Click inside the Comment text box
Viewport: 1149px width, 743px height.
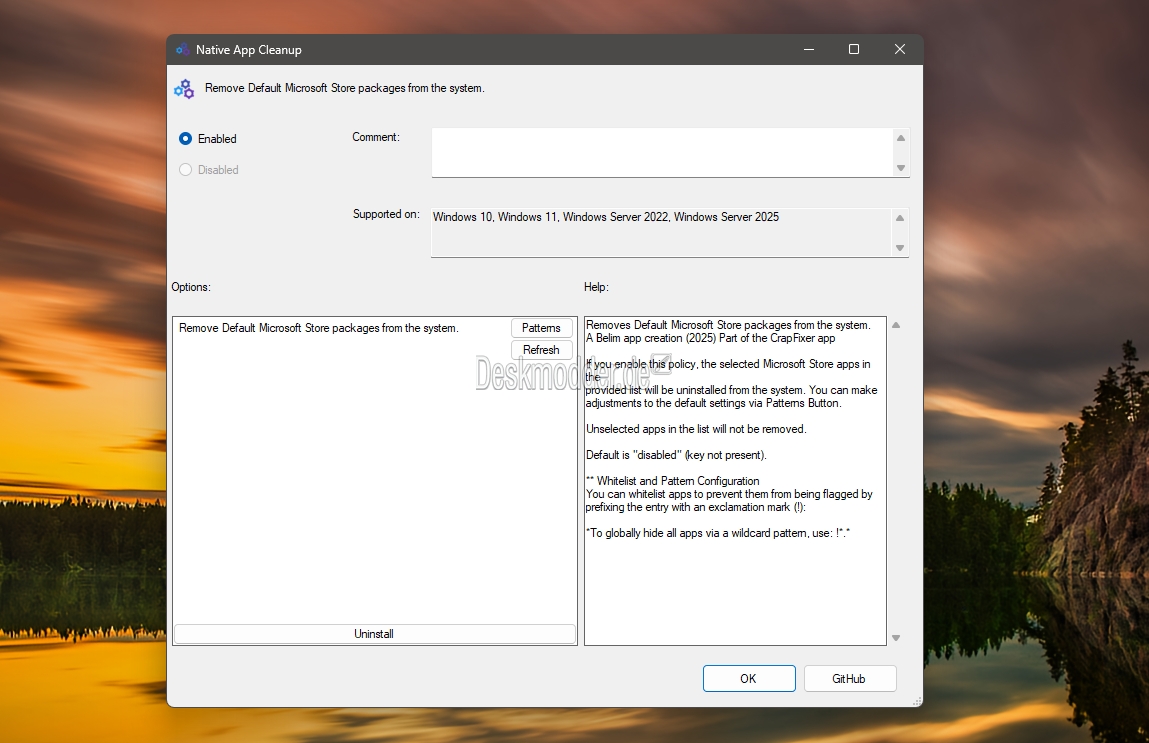(662, 152)
